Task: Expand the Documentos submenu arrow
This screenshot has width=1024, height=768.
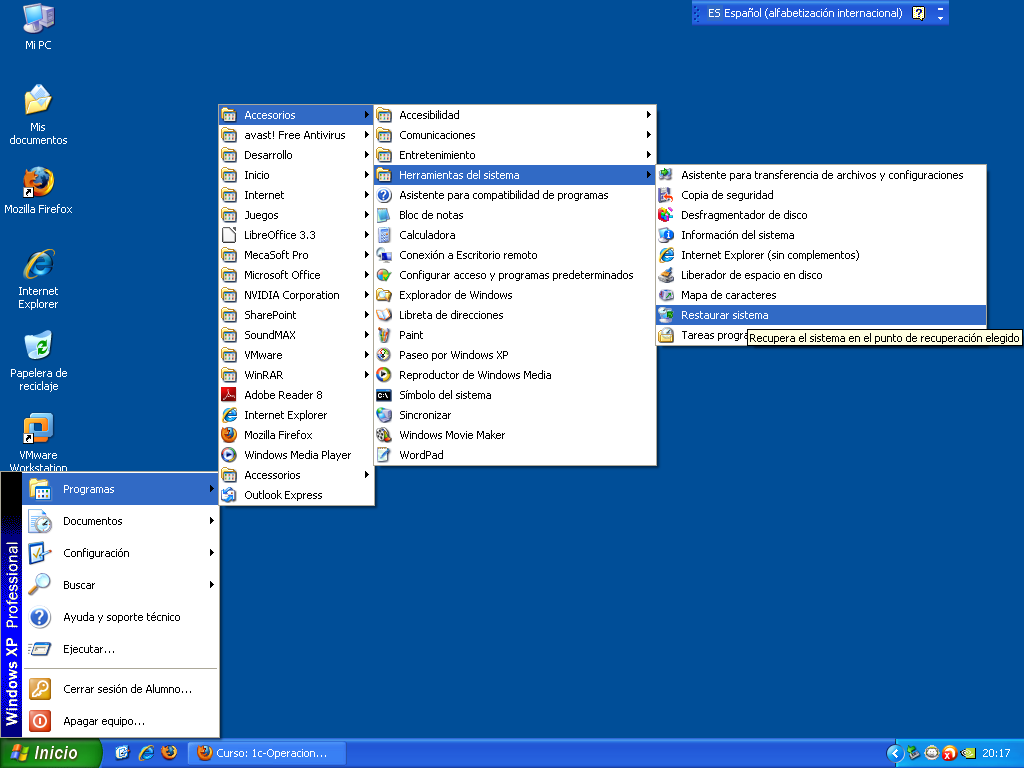Action: 212,521
